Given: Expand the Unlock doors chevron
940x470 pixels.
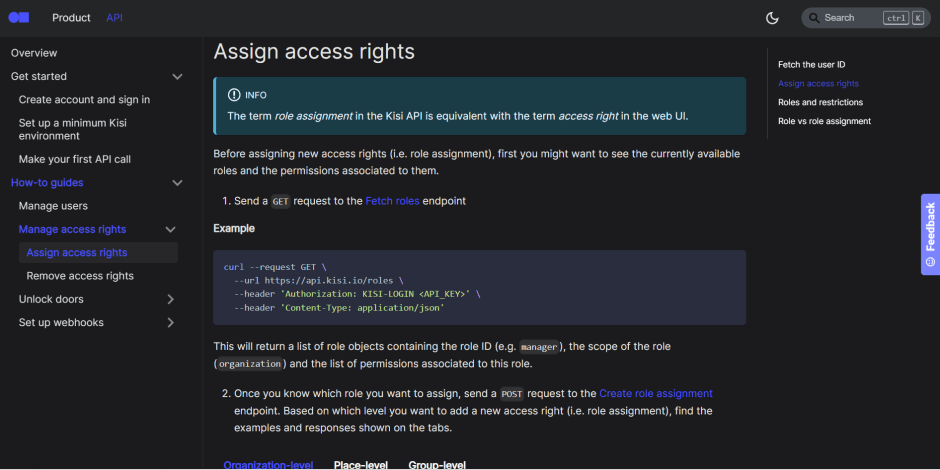Looking at the screenshot, I should pos(170,299).
